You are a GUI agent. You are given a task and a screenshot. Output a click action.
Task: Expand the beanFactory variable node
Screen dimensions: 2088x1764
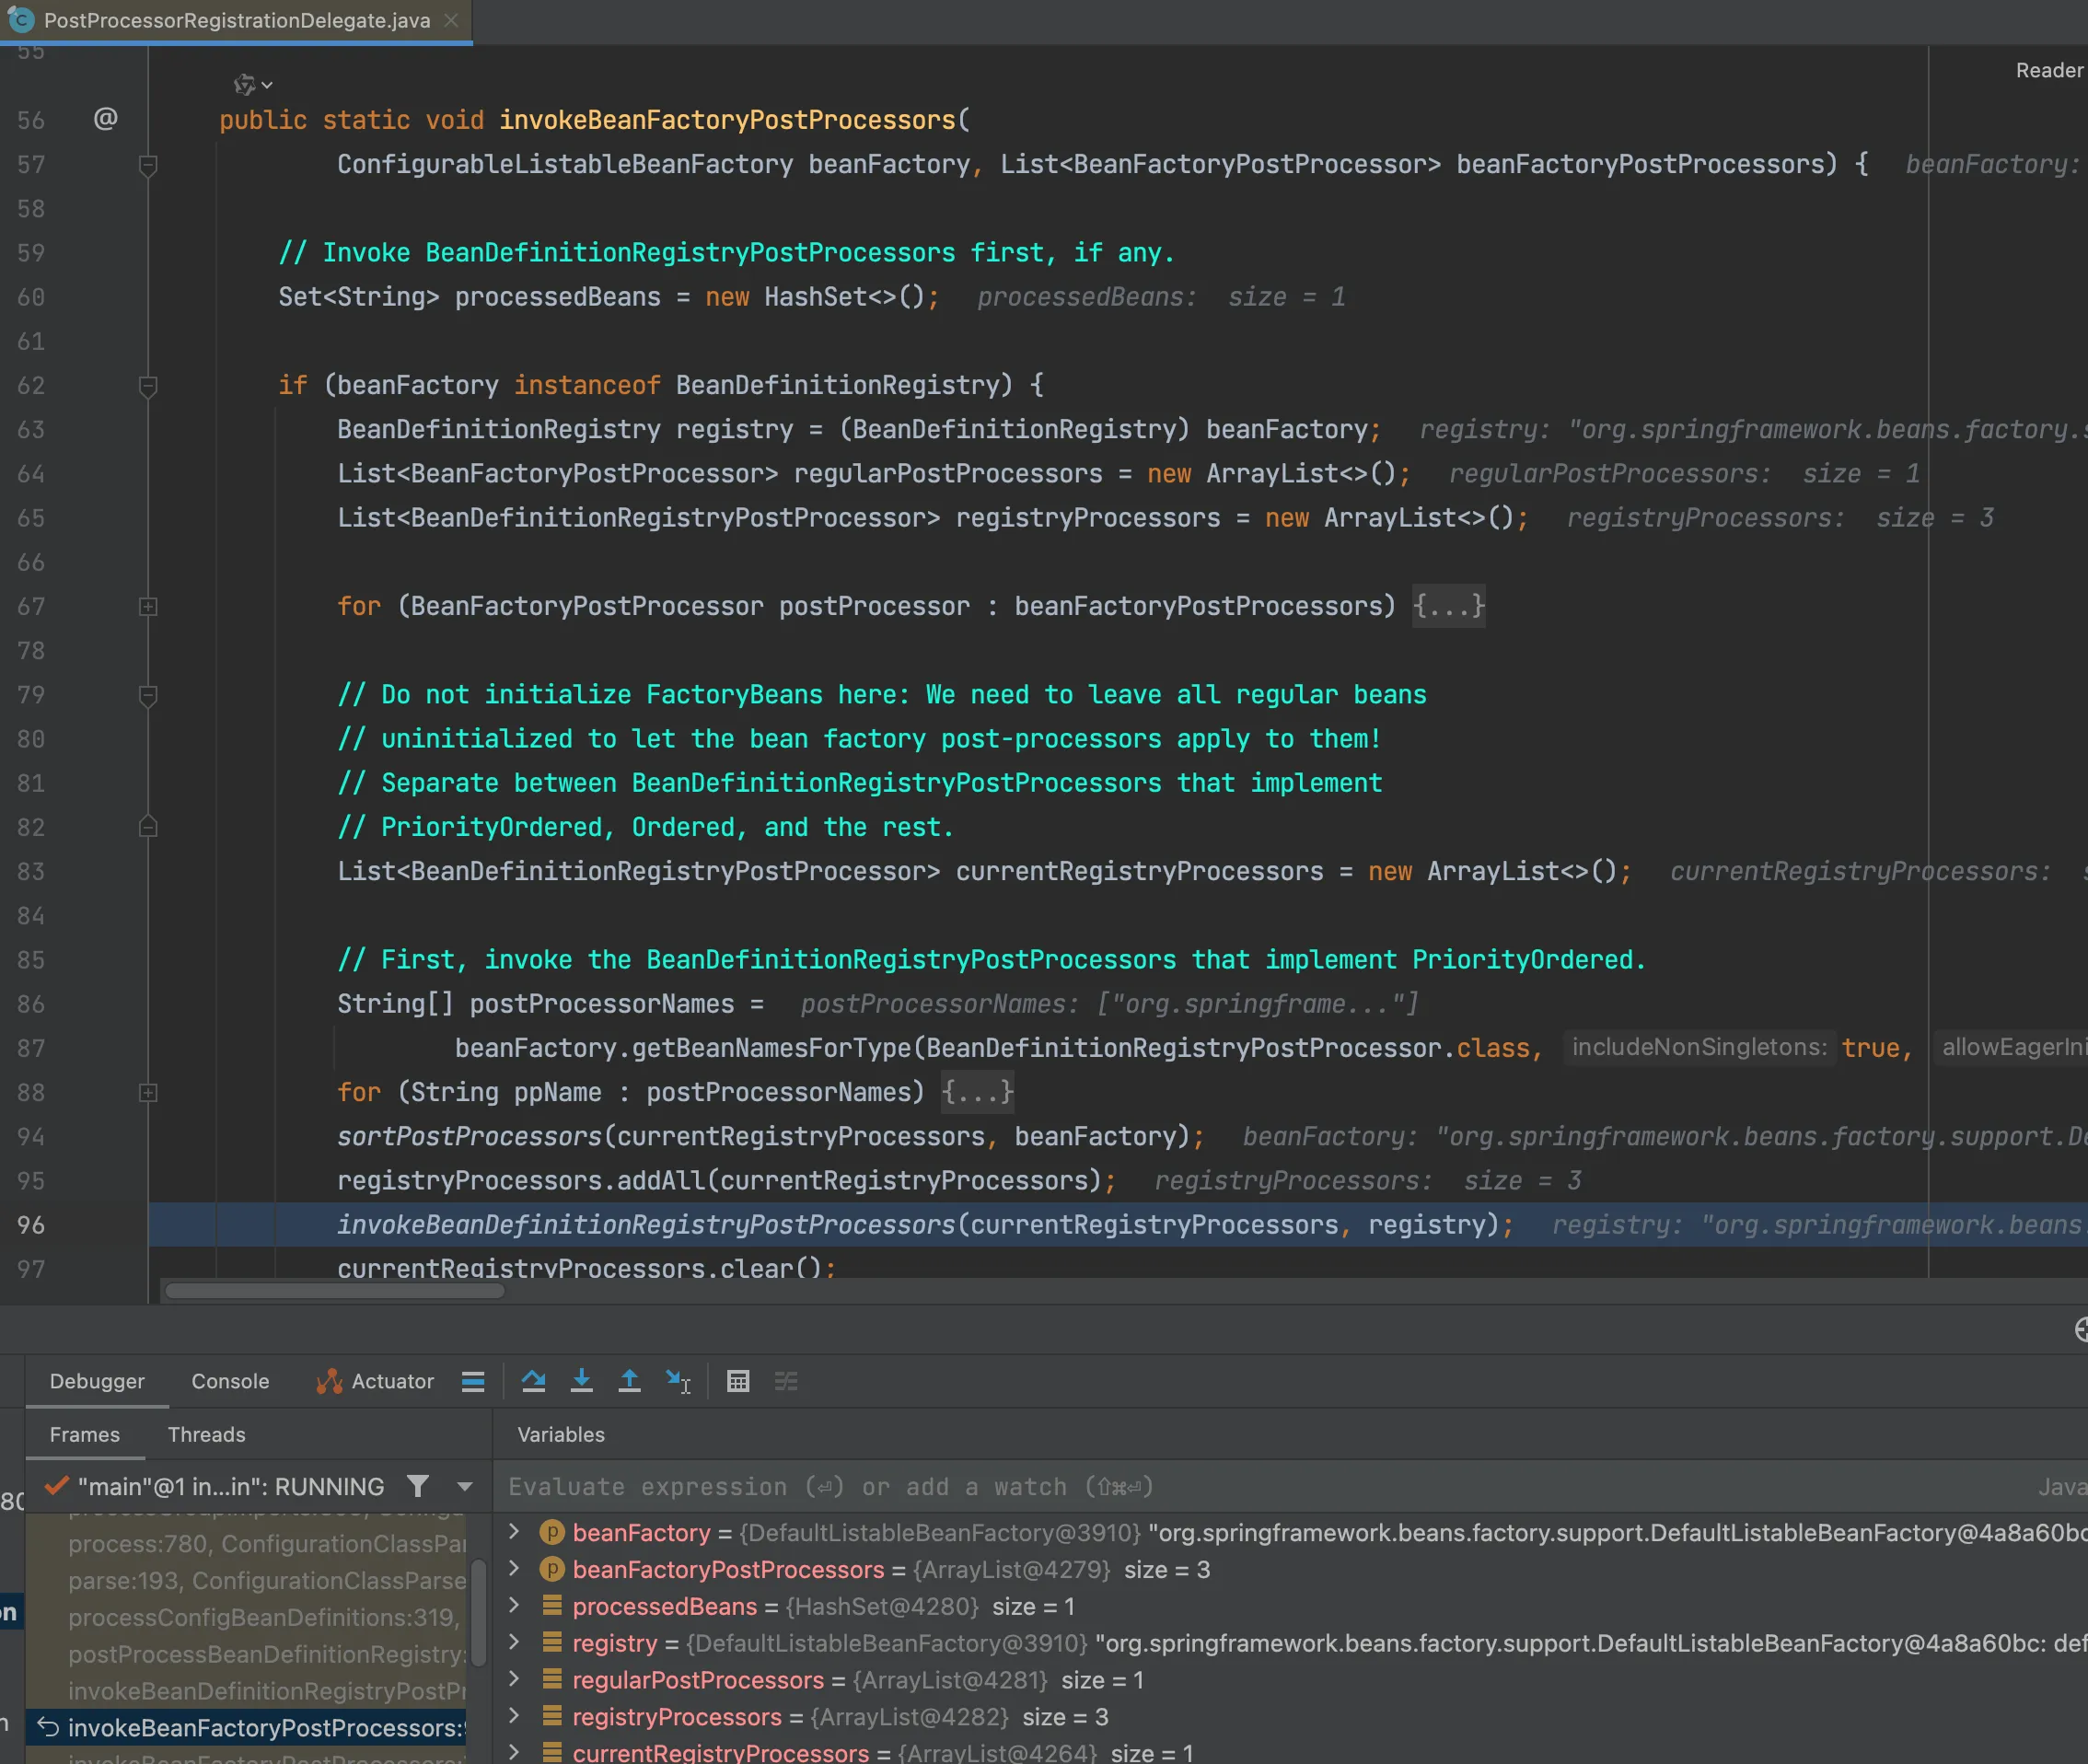click(x=514, y=1532)
